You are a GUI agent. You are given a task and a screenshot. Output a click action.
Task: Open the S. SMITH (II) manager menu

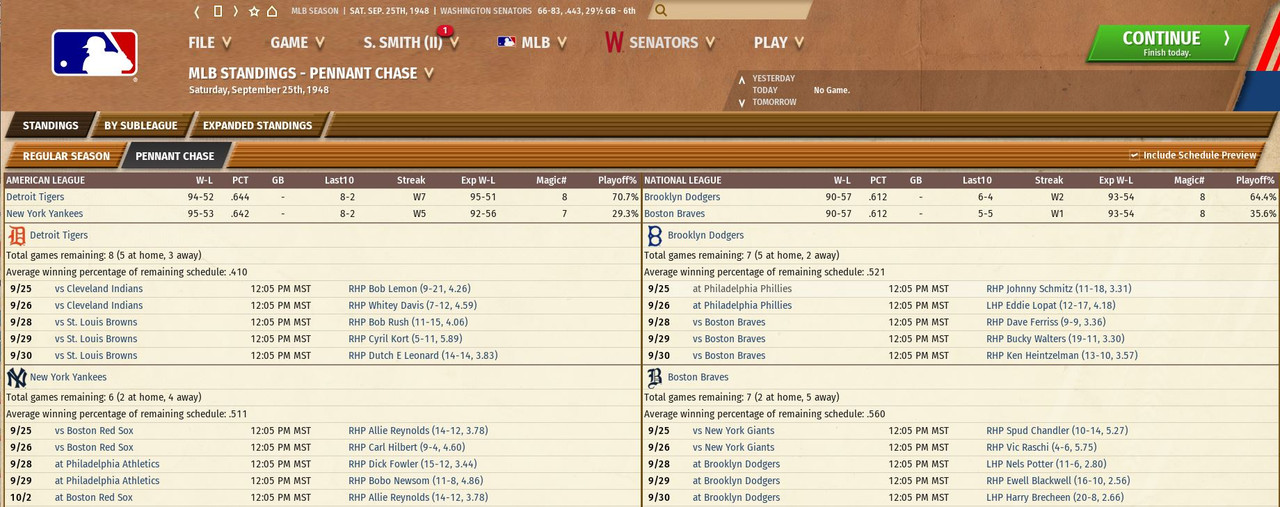point(411,42)
